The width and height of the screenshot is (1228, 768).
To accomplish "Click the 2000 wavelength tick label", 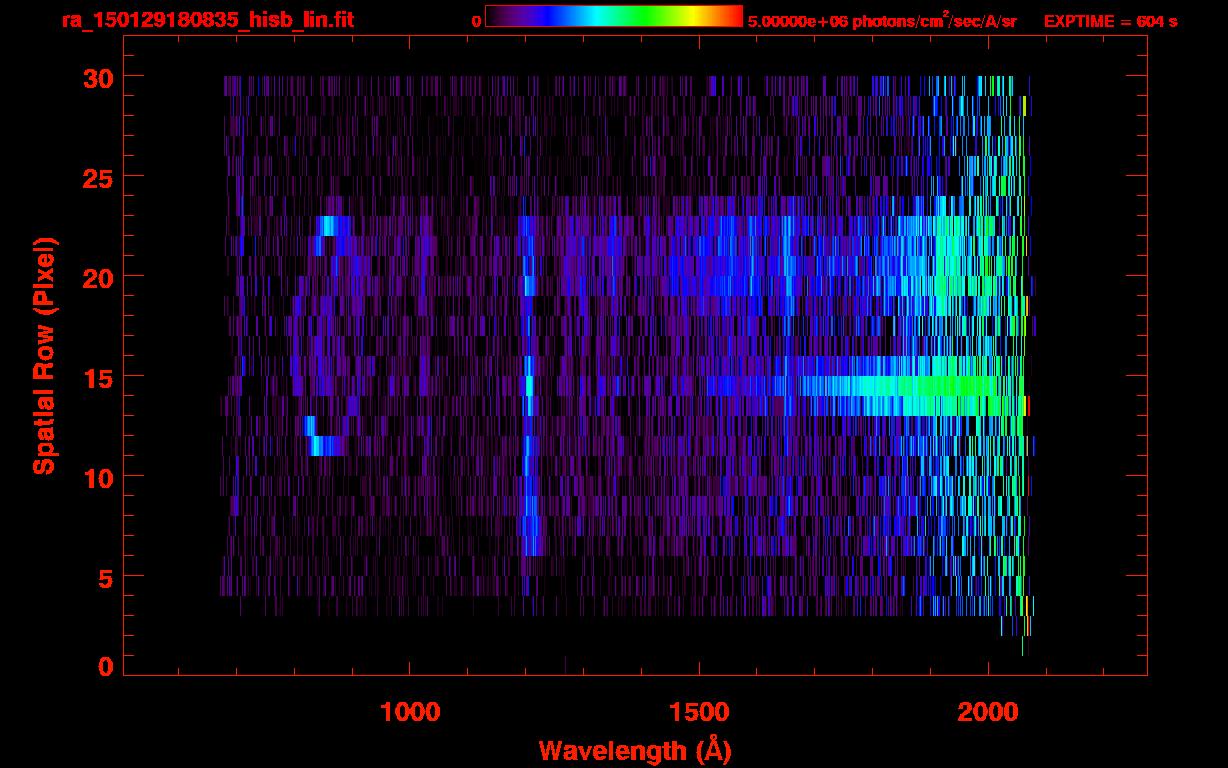I will click(x=988, y=712).
